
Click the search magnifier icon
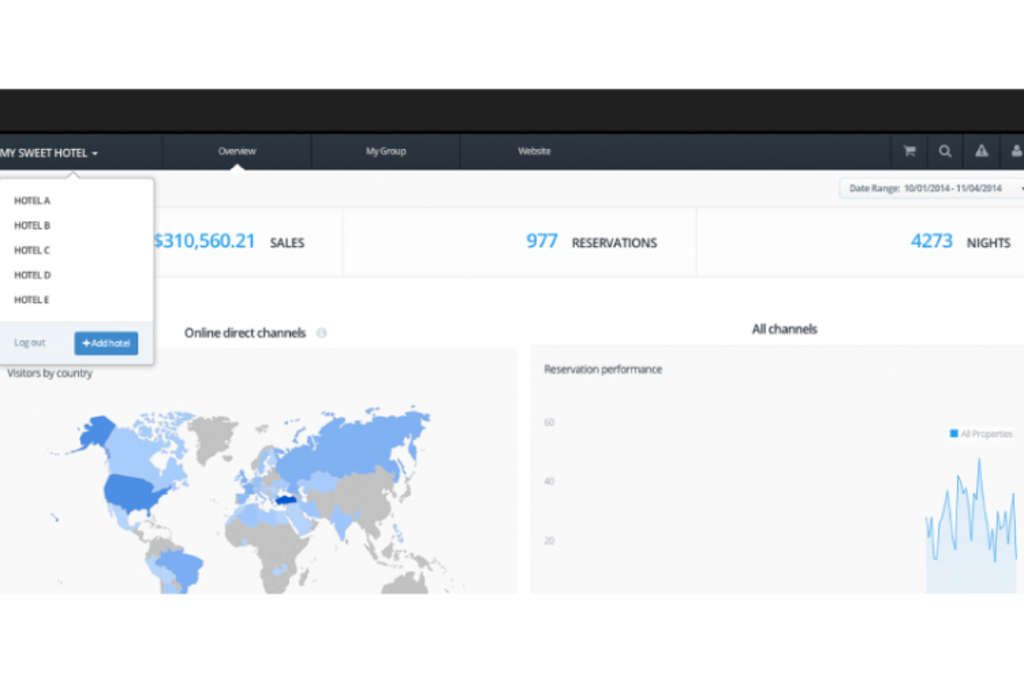tap(945, 151)
